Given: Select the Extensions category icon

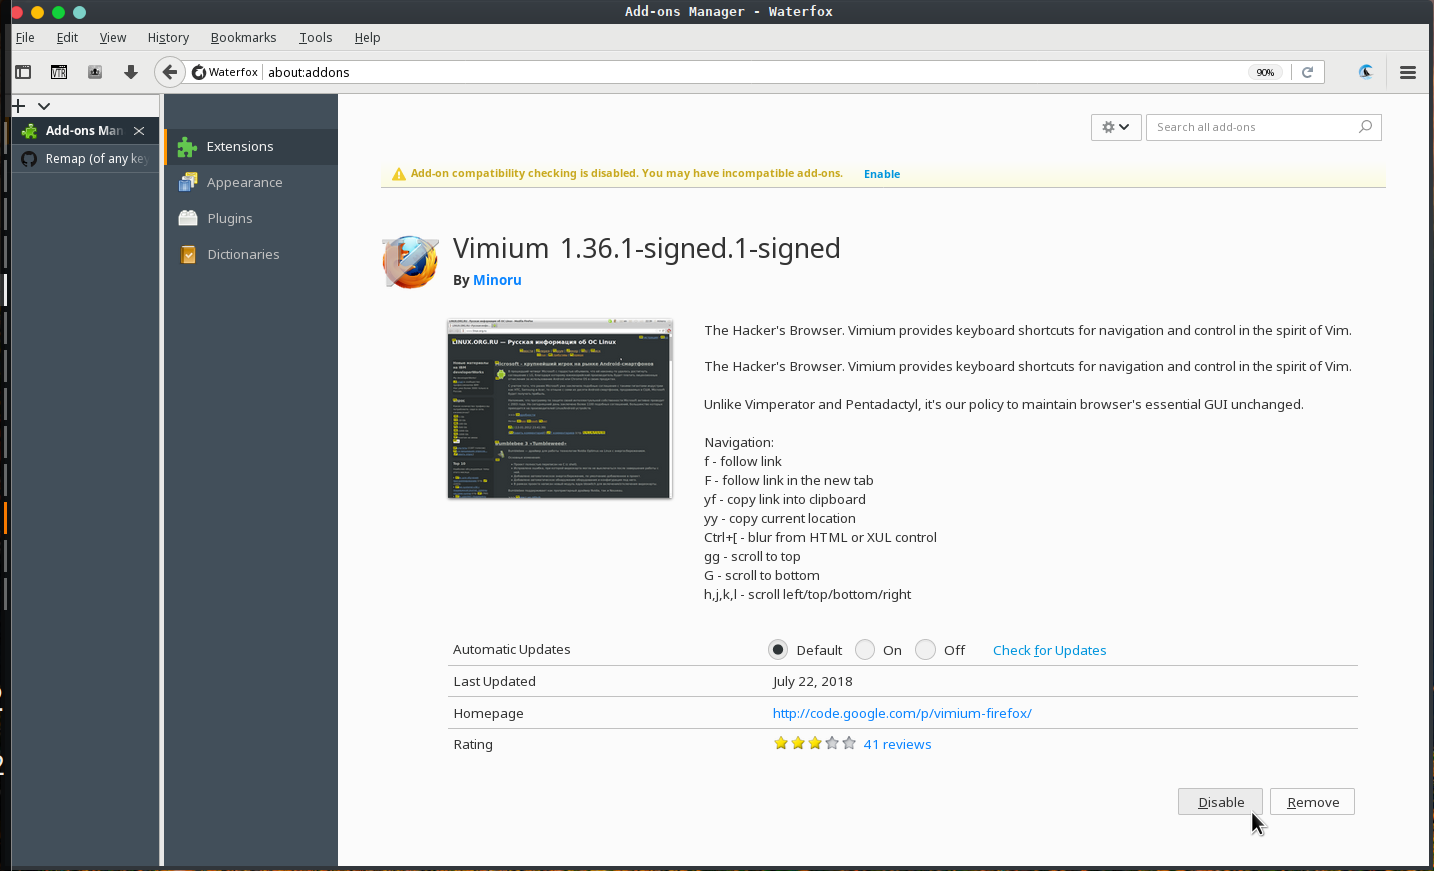Looking at the screenshot, I should pyautogui.click(x=187, y=146).
